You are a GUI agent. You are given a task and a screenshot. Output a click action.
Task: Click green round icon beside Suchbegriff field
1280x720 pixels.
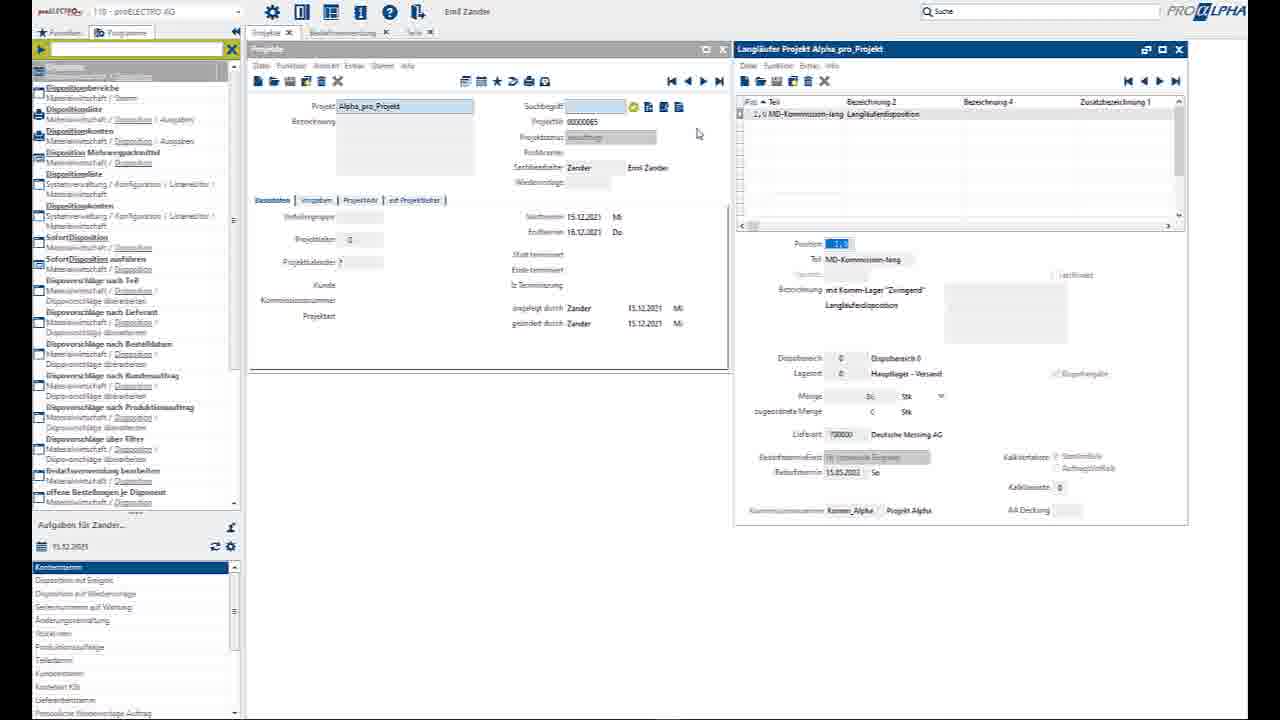(633, 107)
